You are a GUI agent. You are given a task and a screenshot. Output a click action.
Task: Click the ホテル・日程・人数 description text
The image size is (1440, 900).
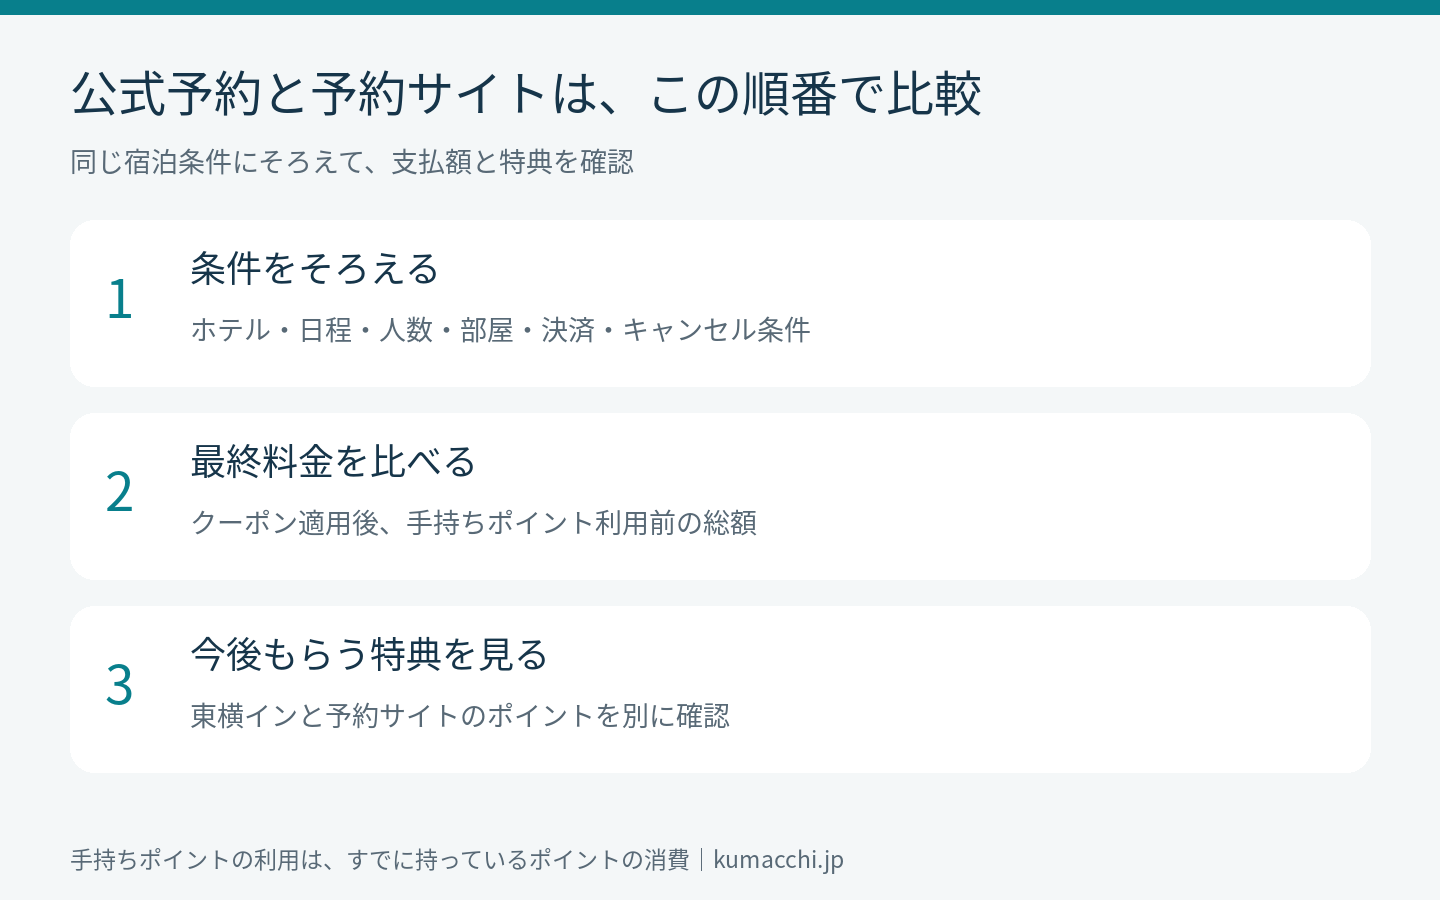point(500,330)
